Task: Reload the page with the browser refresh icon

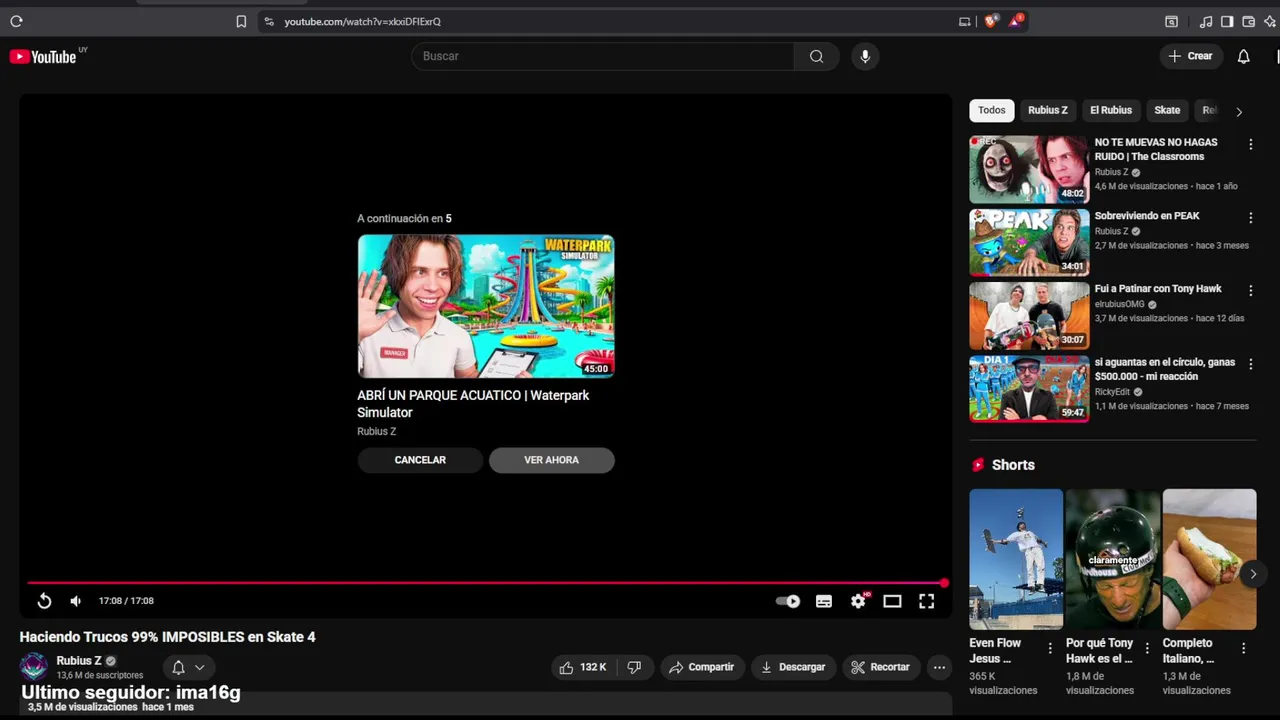Action: (x=16, y=21)
